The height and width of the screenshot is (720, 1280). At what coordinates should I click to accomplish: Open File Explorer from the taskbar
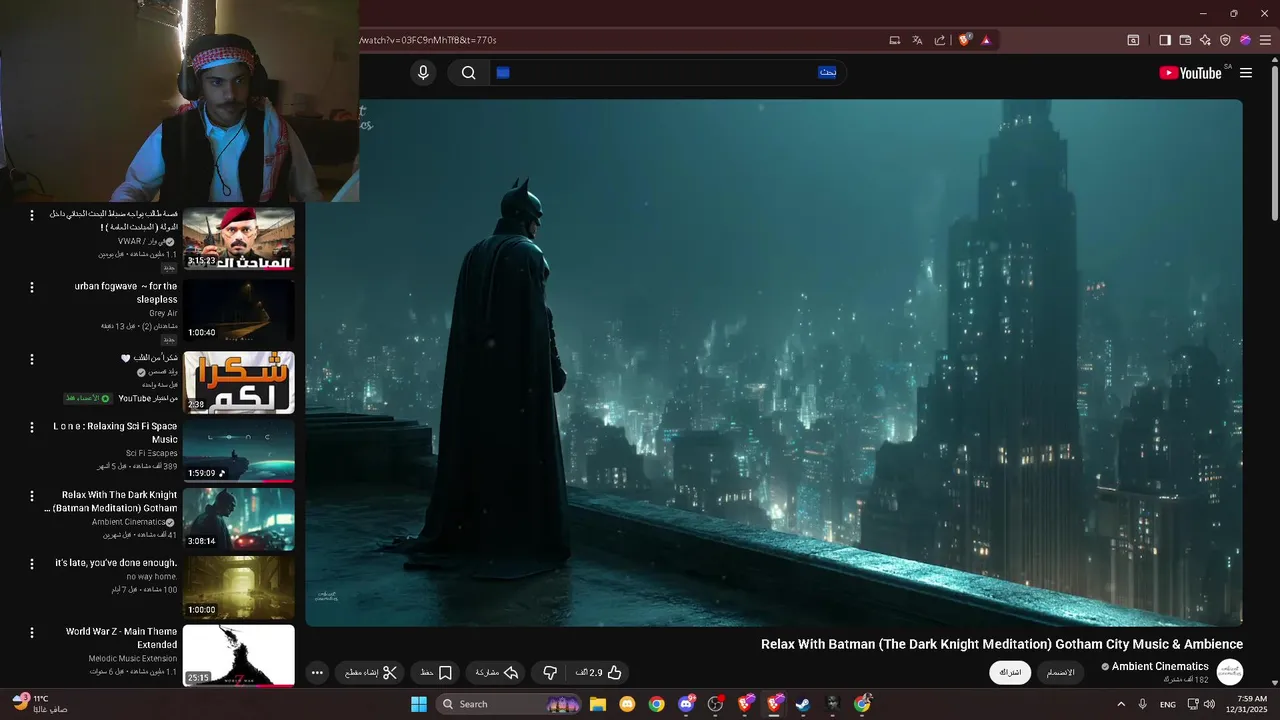(x=598, y=704)
